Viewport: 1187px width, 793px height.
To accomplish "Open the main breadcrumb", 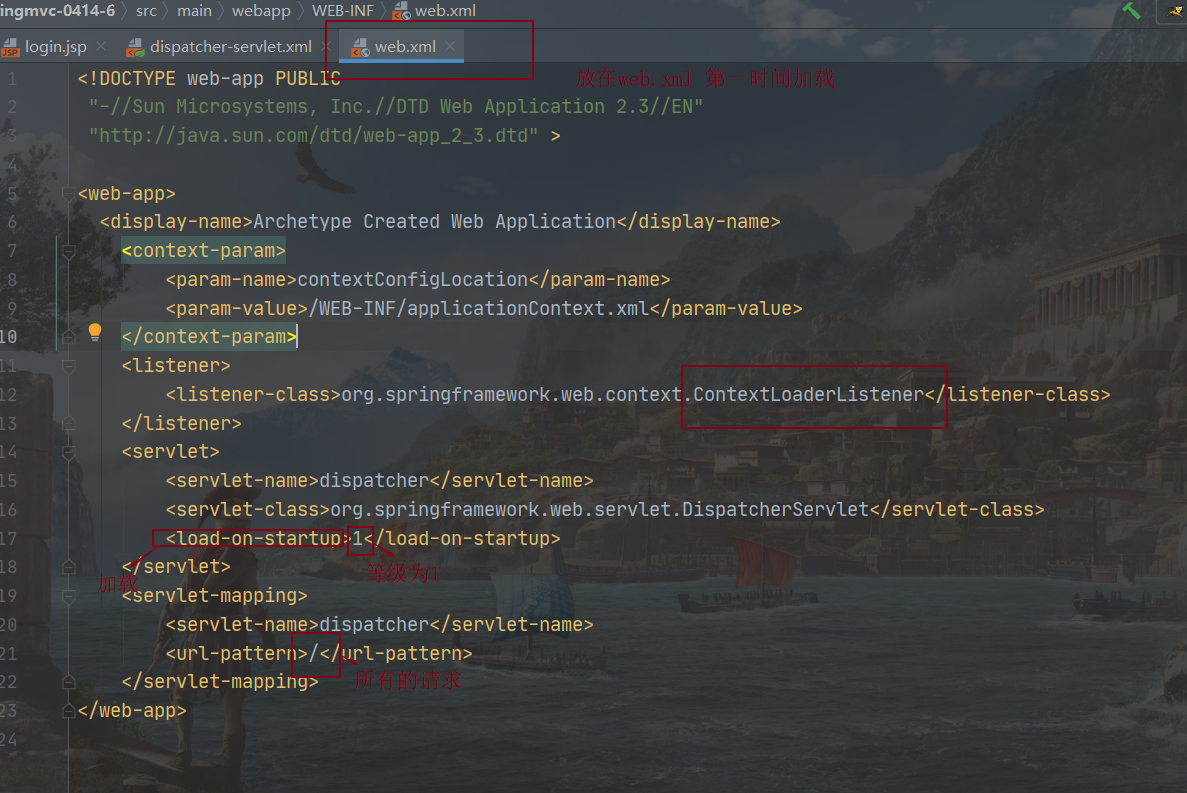I will tap(195, 11).
